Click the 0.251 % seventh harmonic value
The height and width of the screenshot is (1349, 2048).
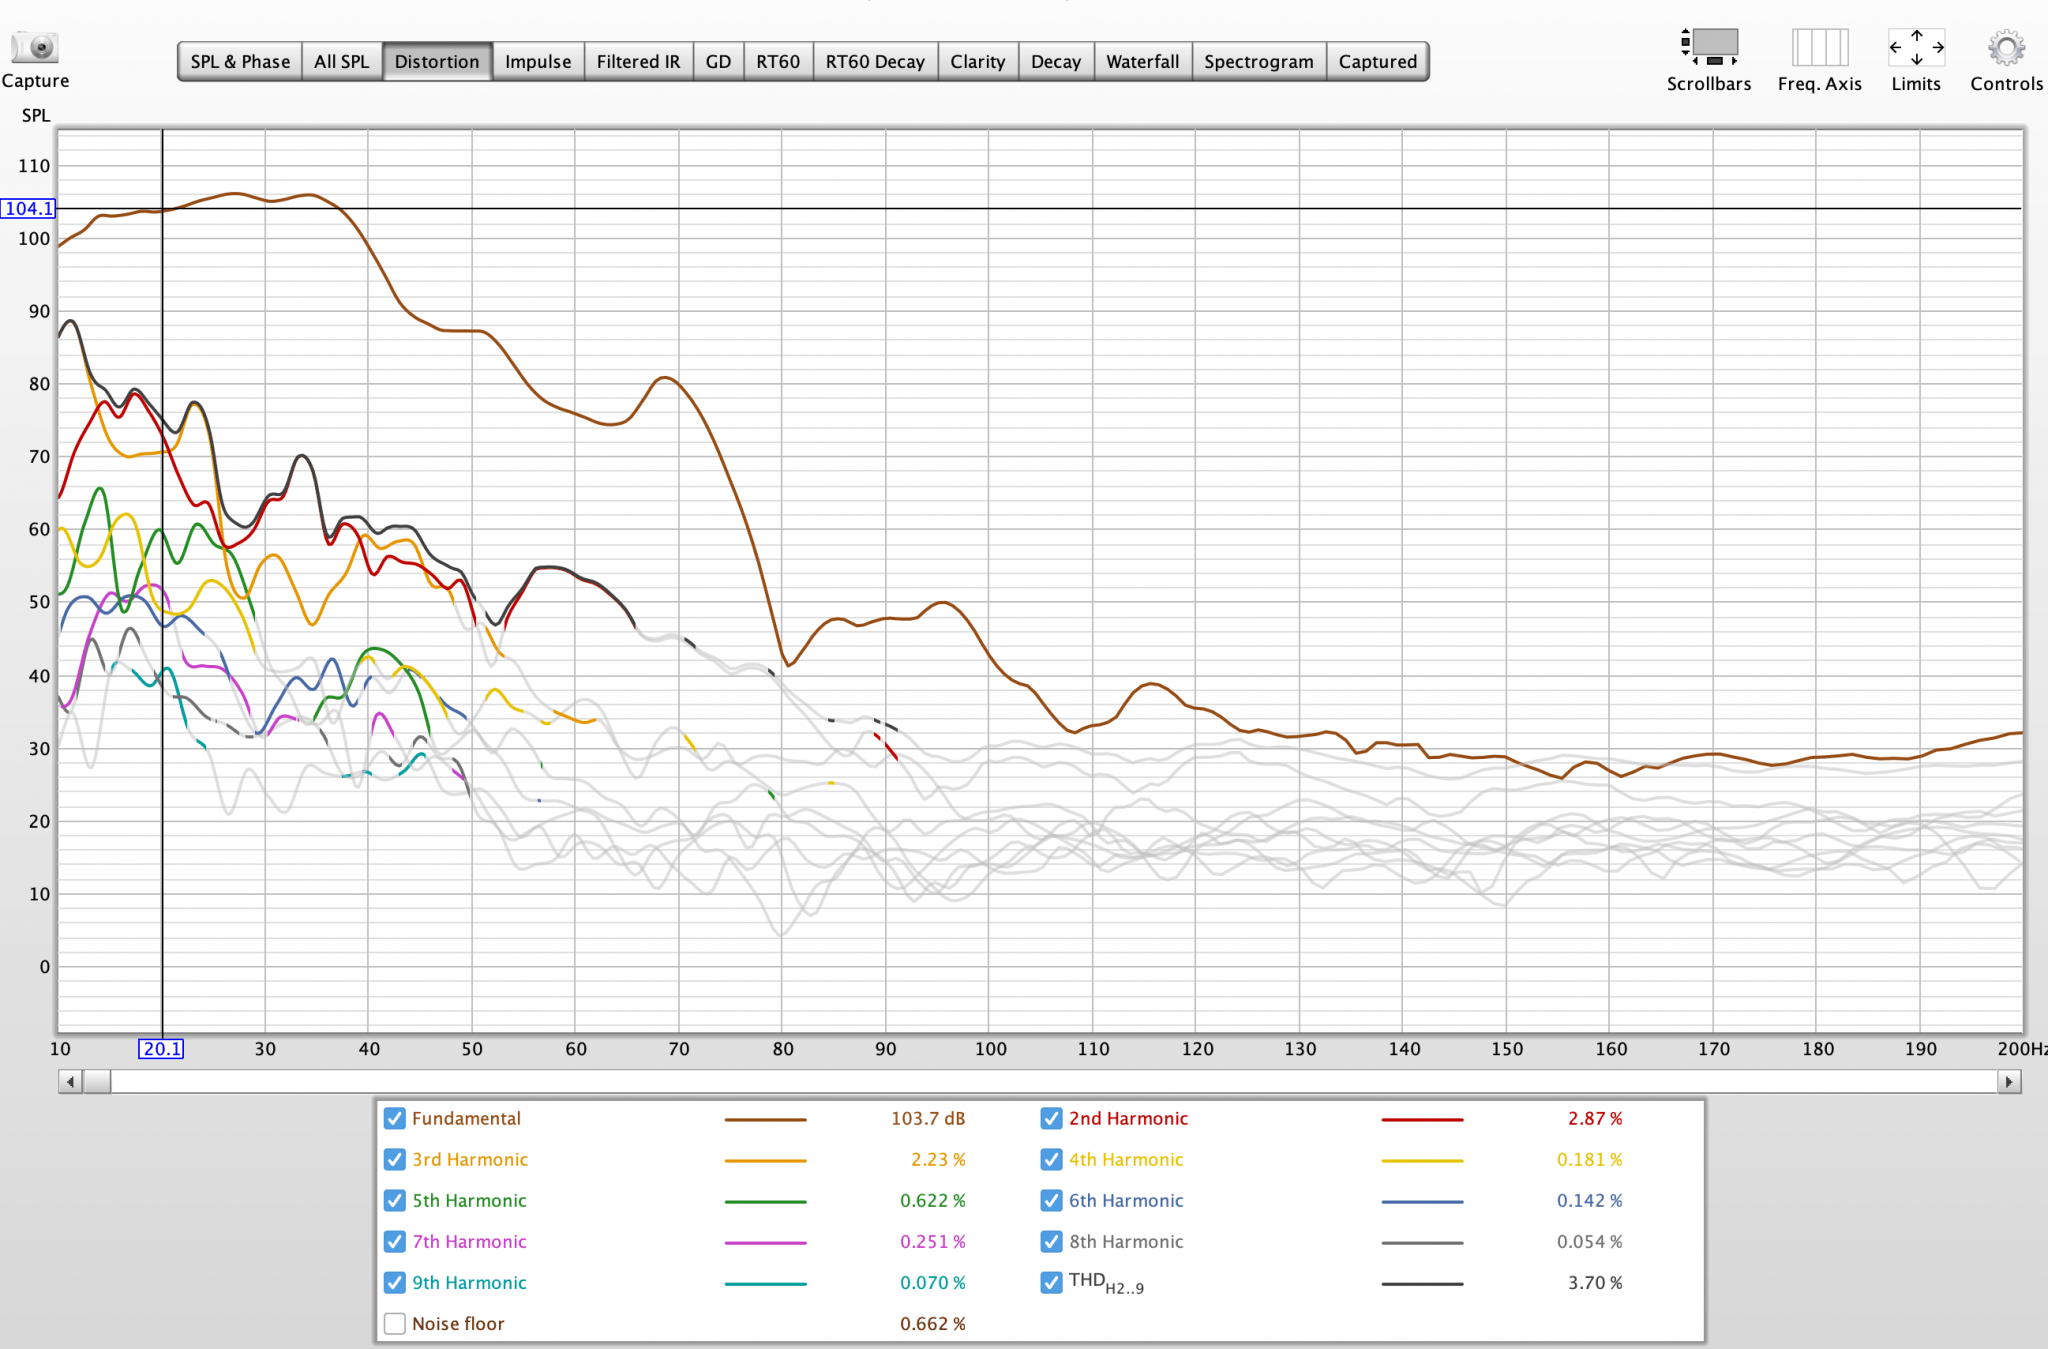933,1241
